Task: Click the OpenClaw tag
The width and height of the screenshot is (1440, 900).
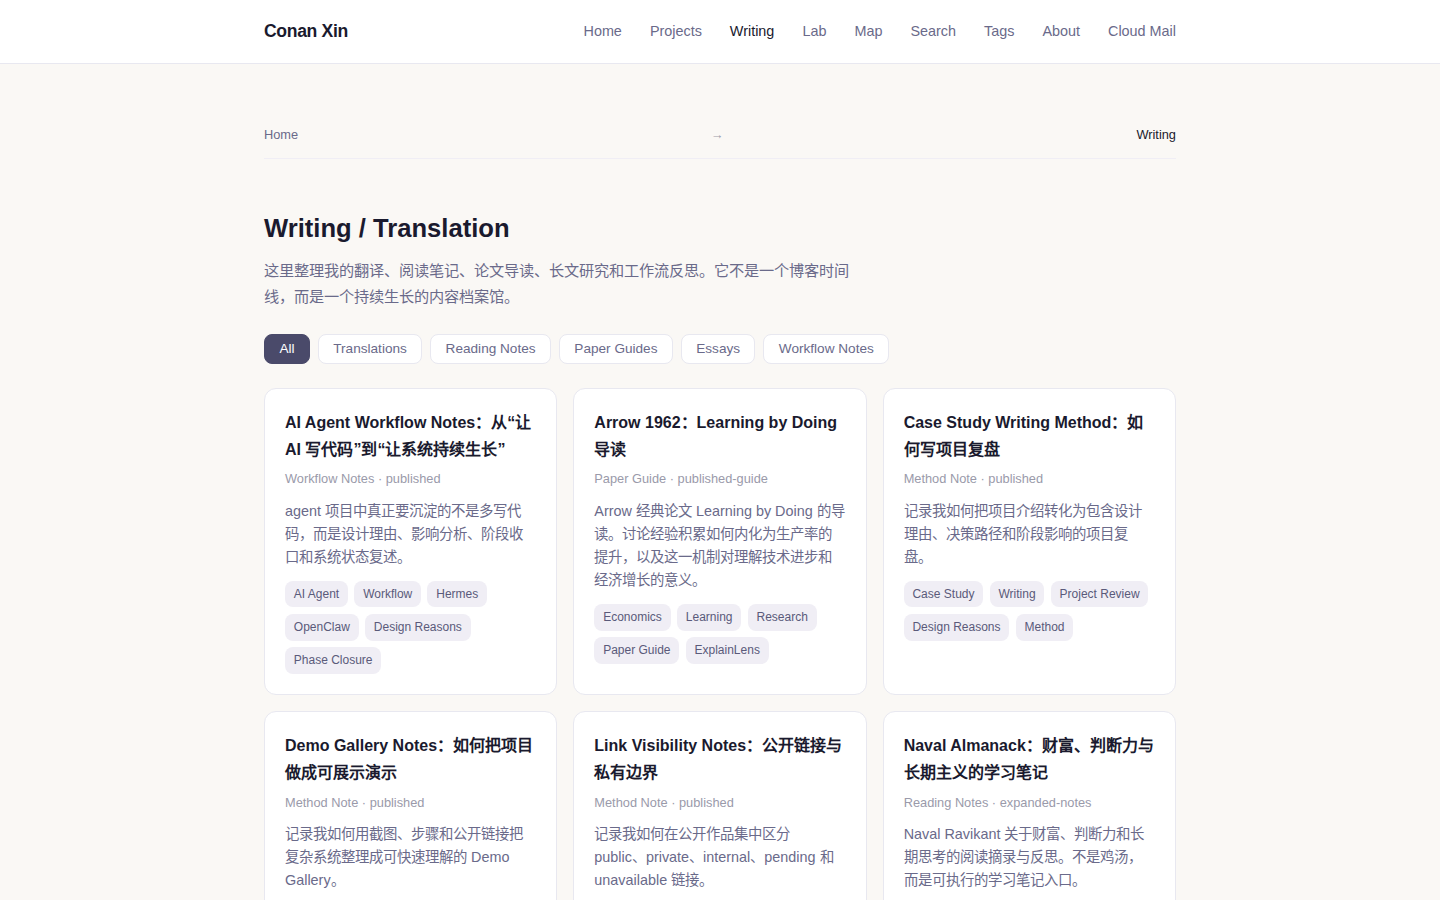Action: coord(322,627)
